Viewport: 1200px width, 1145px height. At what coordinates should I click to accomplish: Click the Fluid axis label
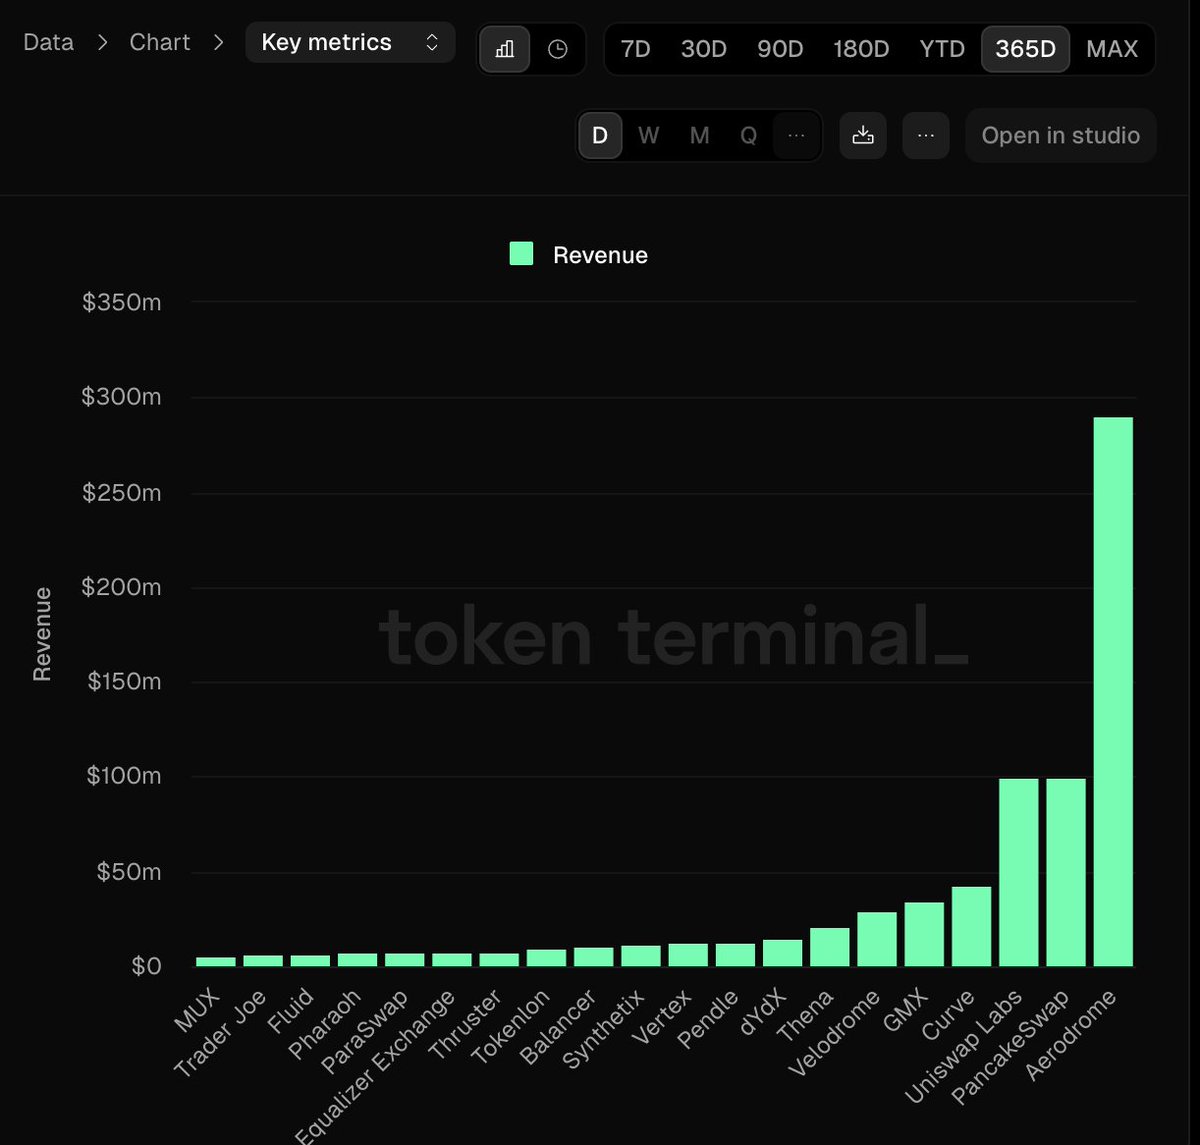click(291, 1012)
